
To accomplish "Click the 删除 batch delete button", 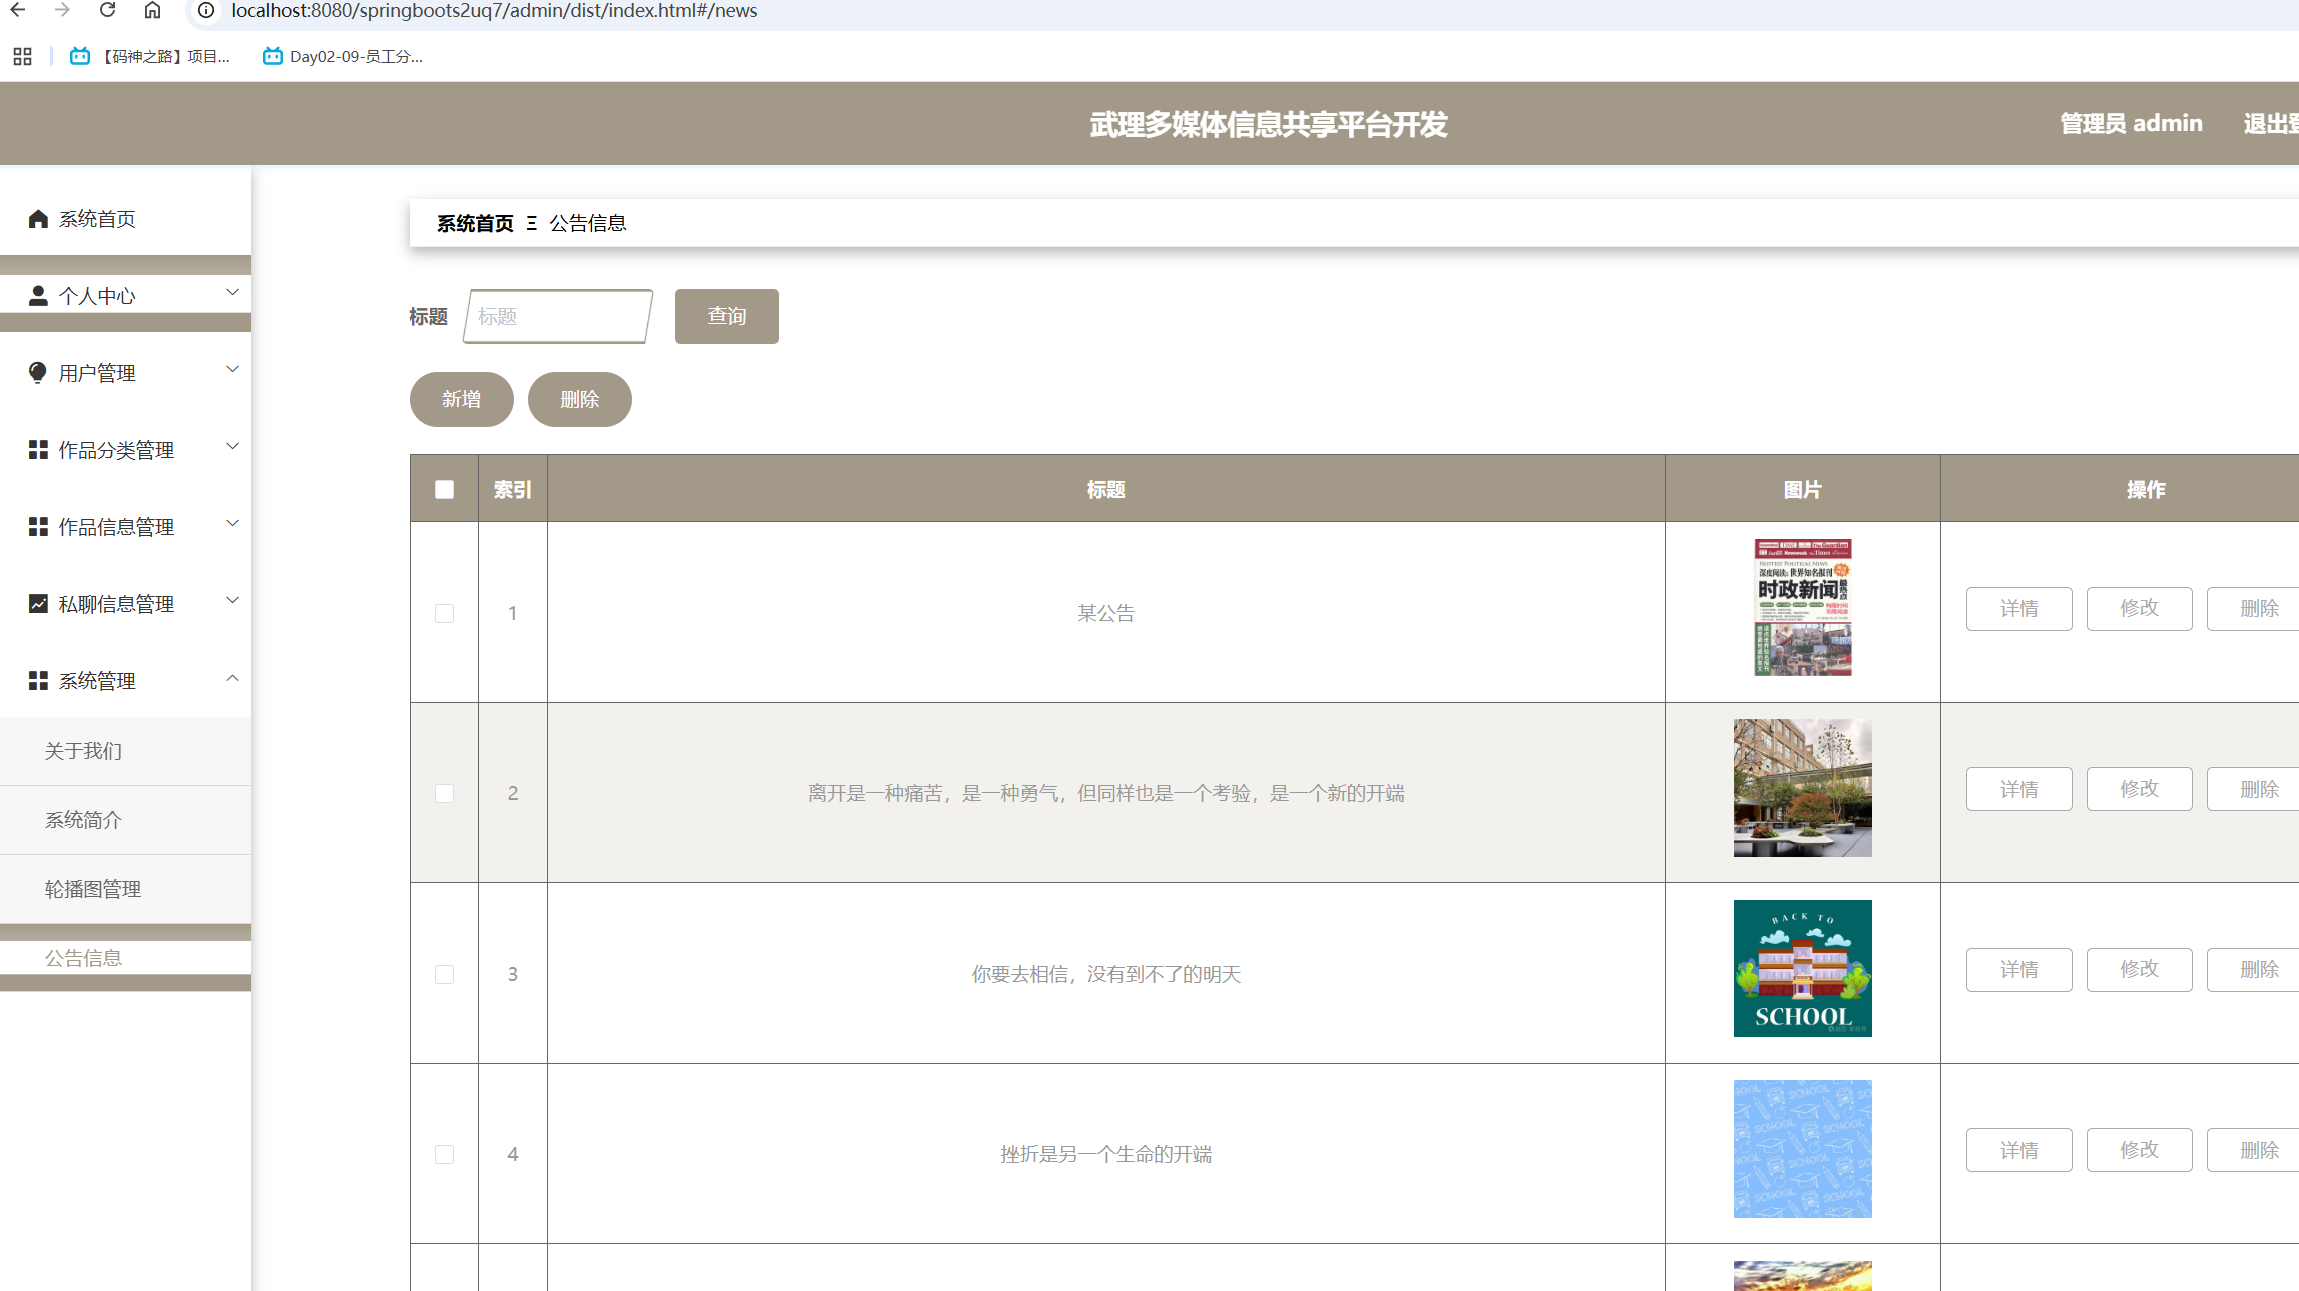I will pyautogui.click(x=580, y=399).
